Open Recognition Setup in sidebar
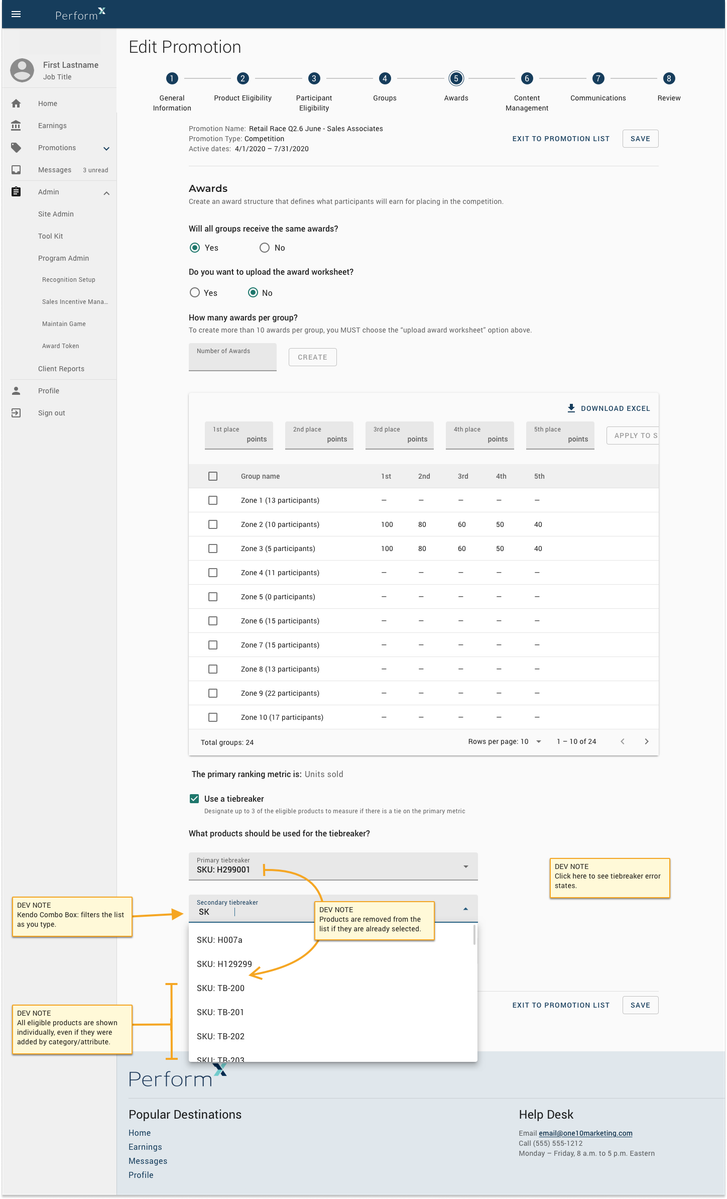The height and width of the screenshot is (1199, 727). point(69,280)
